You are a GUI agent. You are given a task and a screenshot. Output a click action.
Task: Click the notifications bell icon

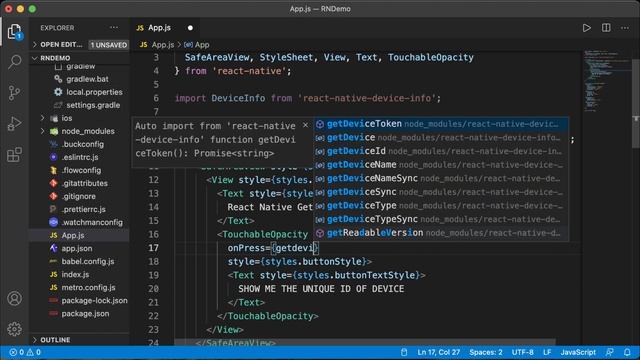[627, 352]
